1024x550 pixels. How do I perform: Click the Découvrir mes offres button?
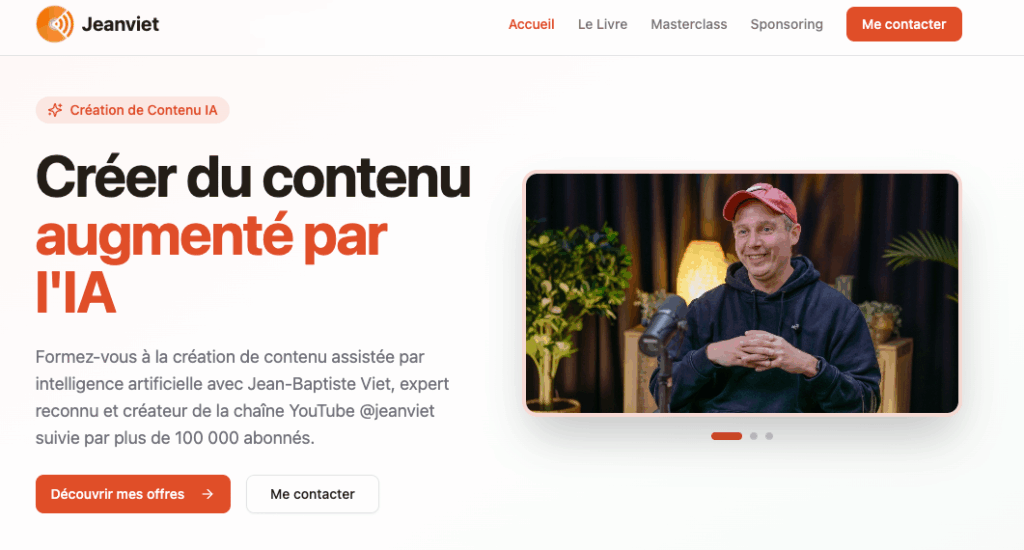pyautogui.click(x=133, y=494)
